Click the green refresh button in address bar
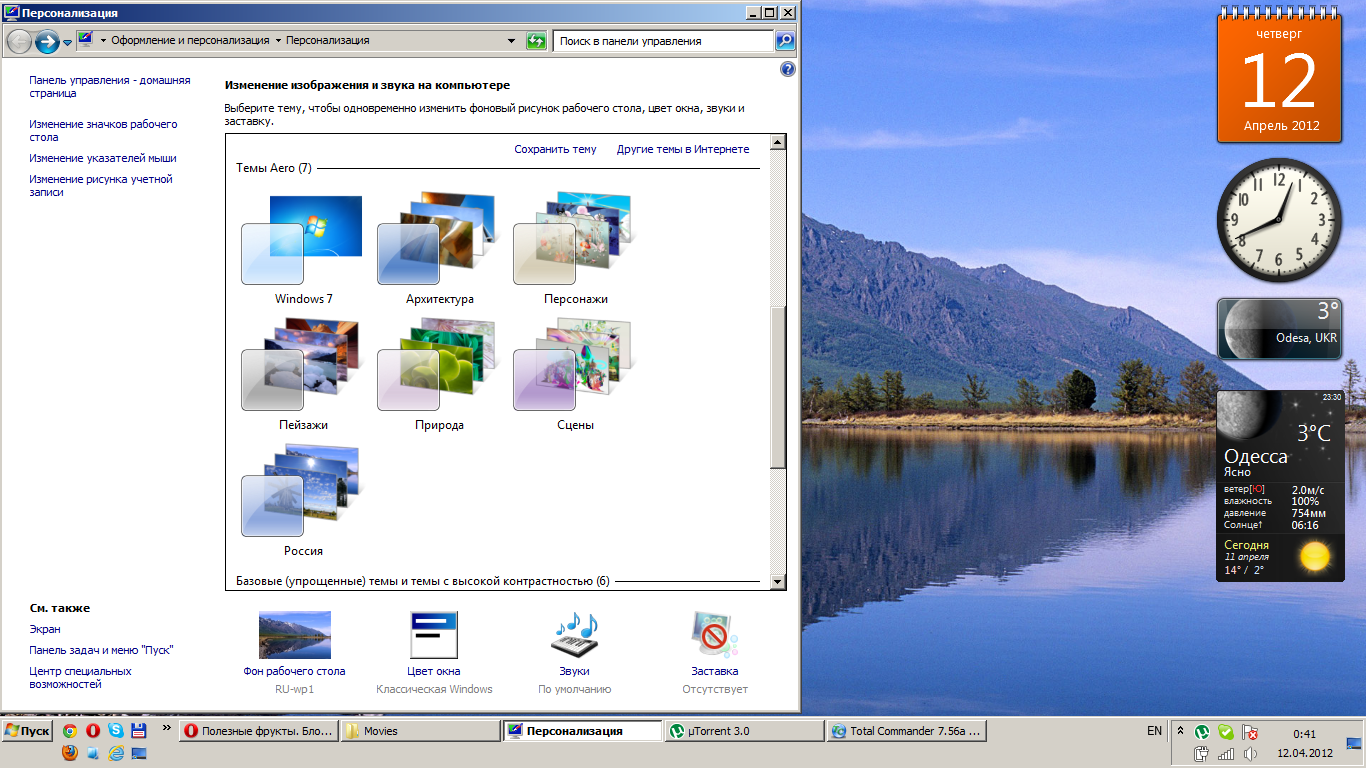This screenshot has width=1366, height=768. pyautogui.click(x=537, y=41)
